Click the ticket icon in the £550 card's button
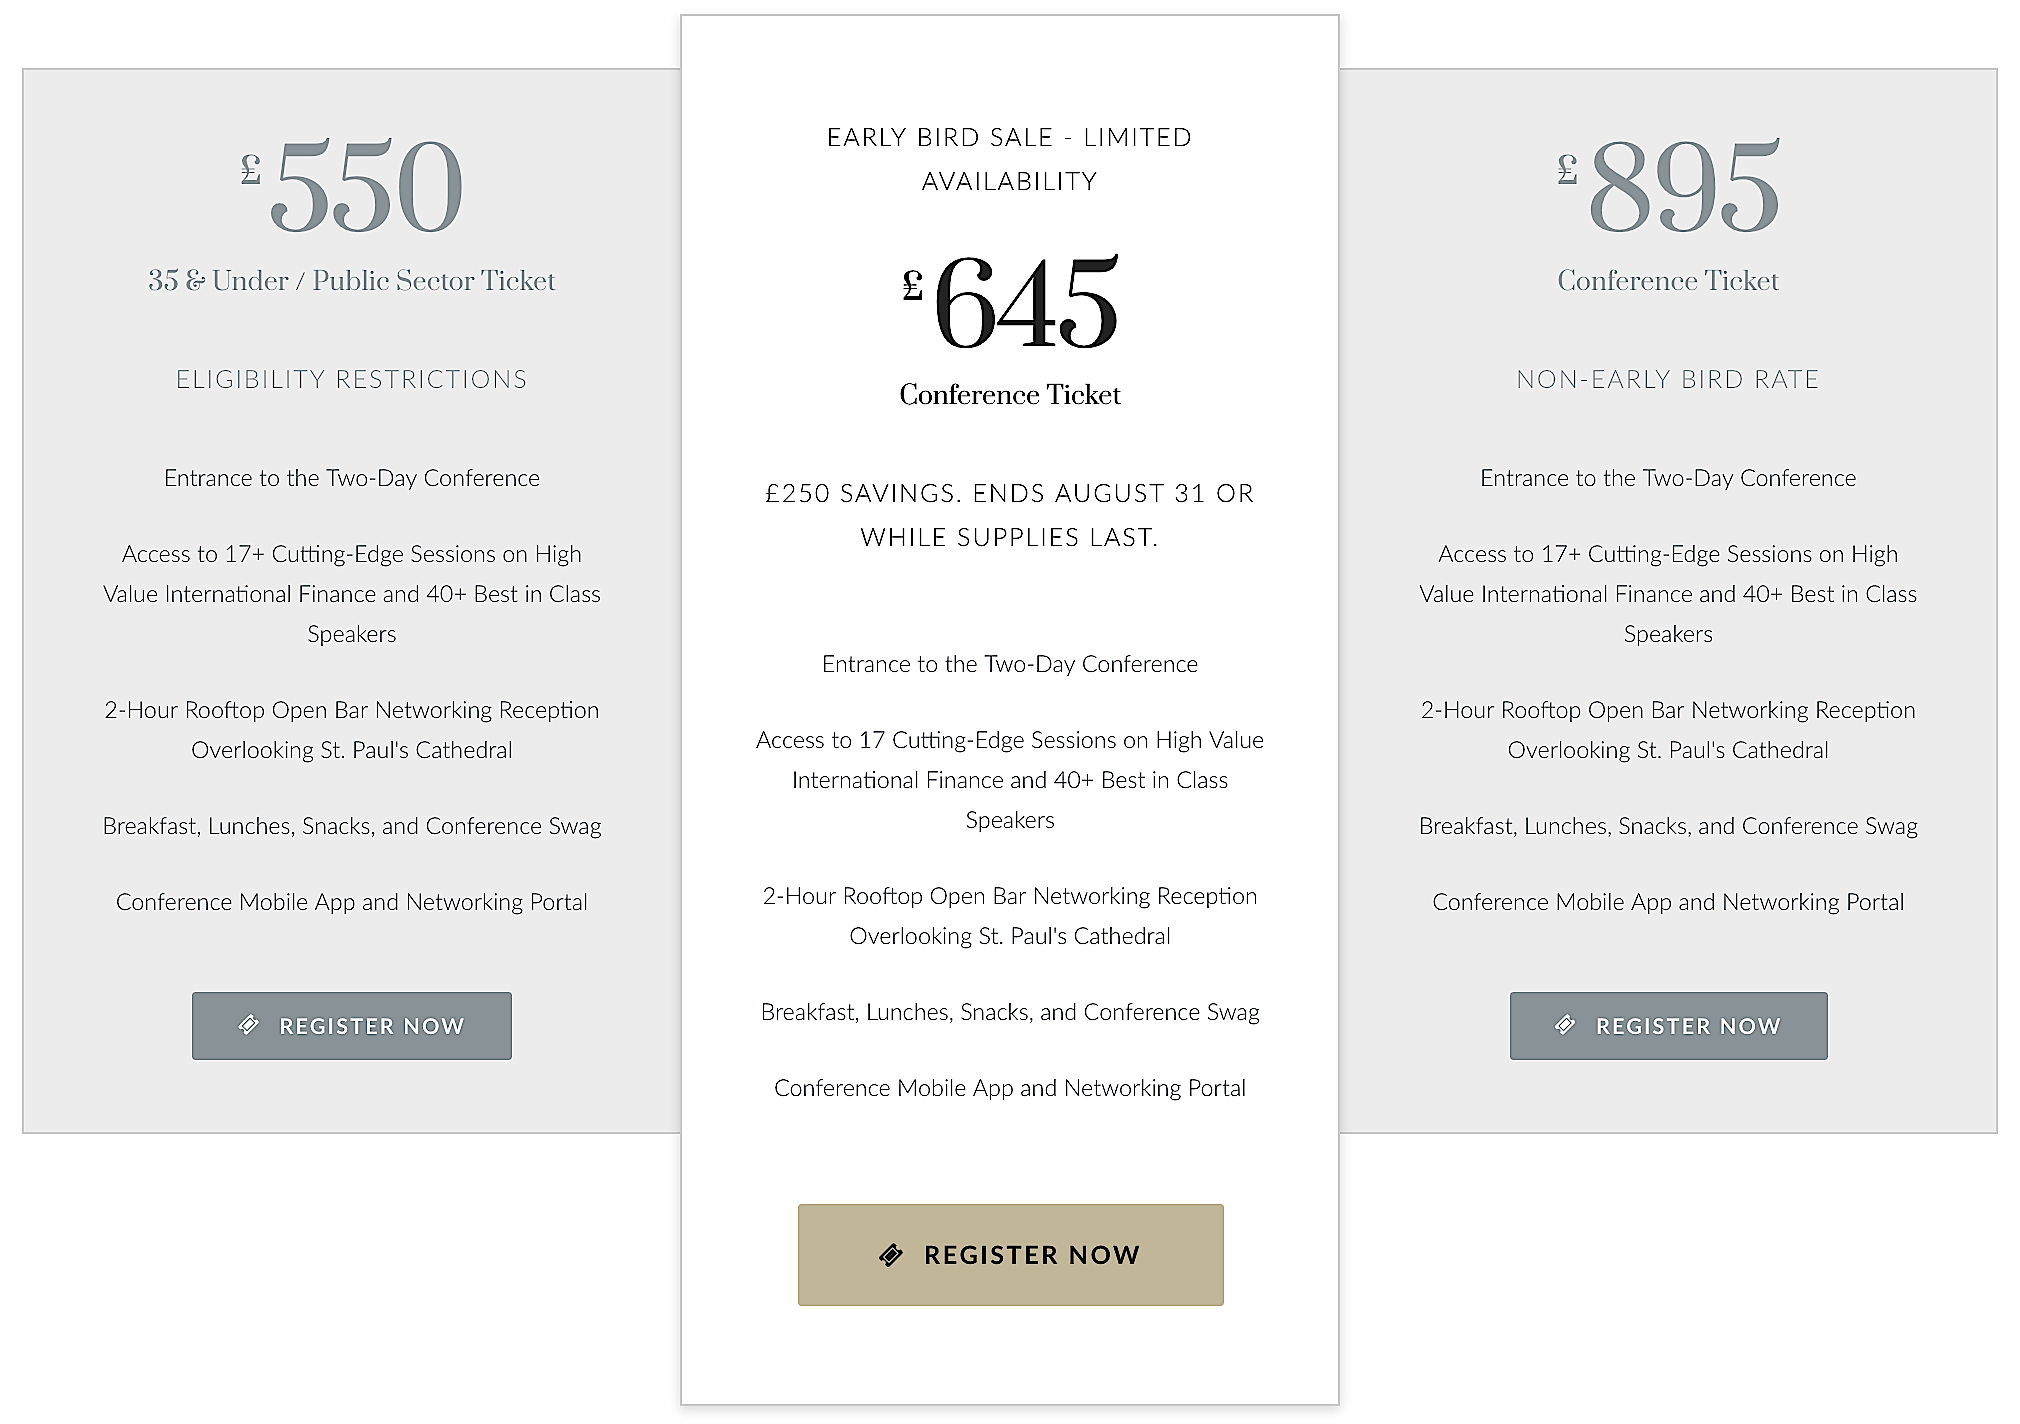 click(249, 1025)
